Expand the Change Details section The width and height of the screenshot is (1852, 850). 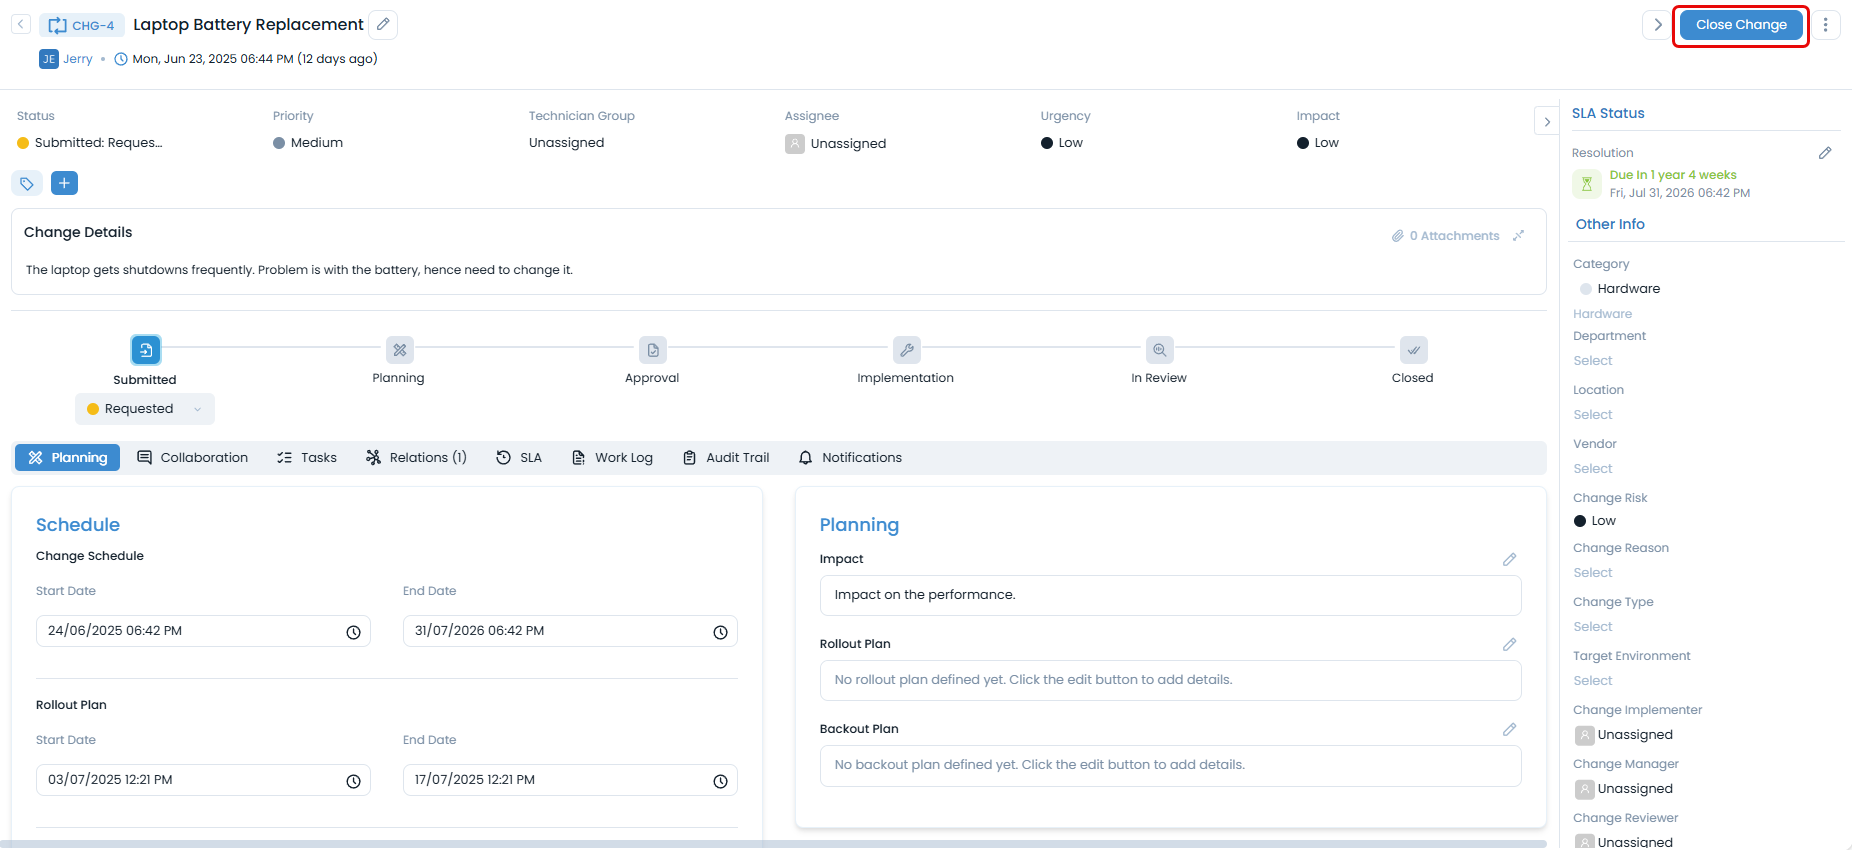pos(1518,236)
